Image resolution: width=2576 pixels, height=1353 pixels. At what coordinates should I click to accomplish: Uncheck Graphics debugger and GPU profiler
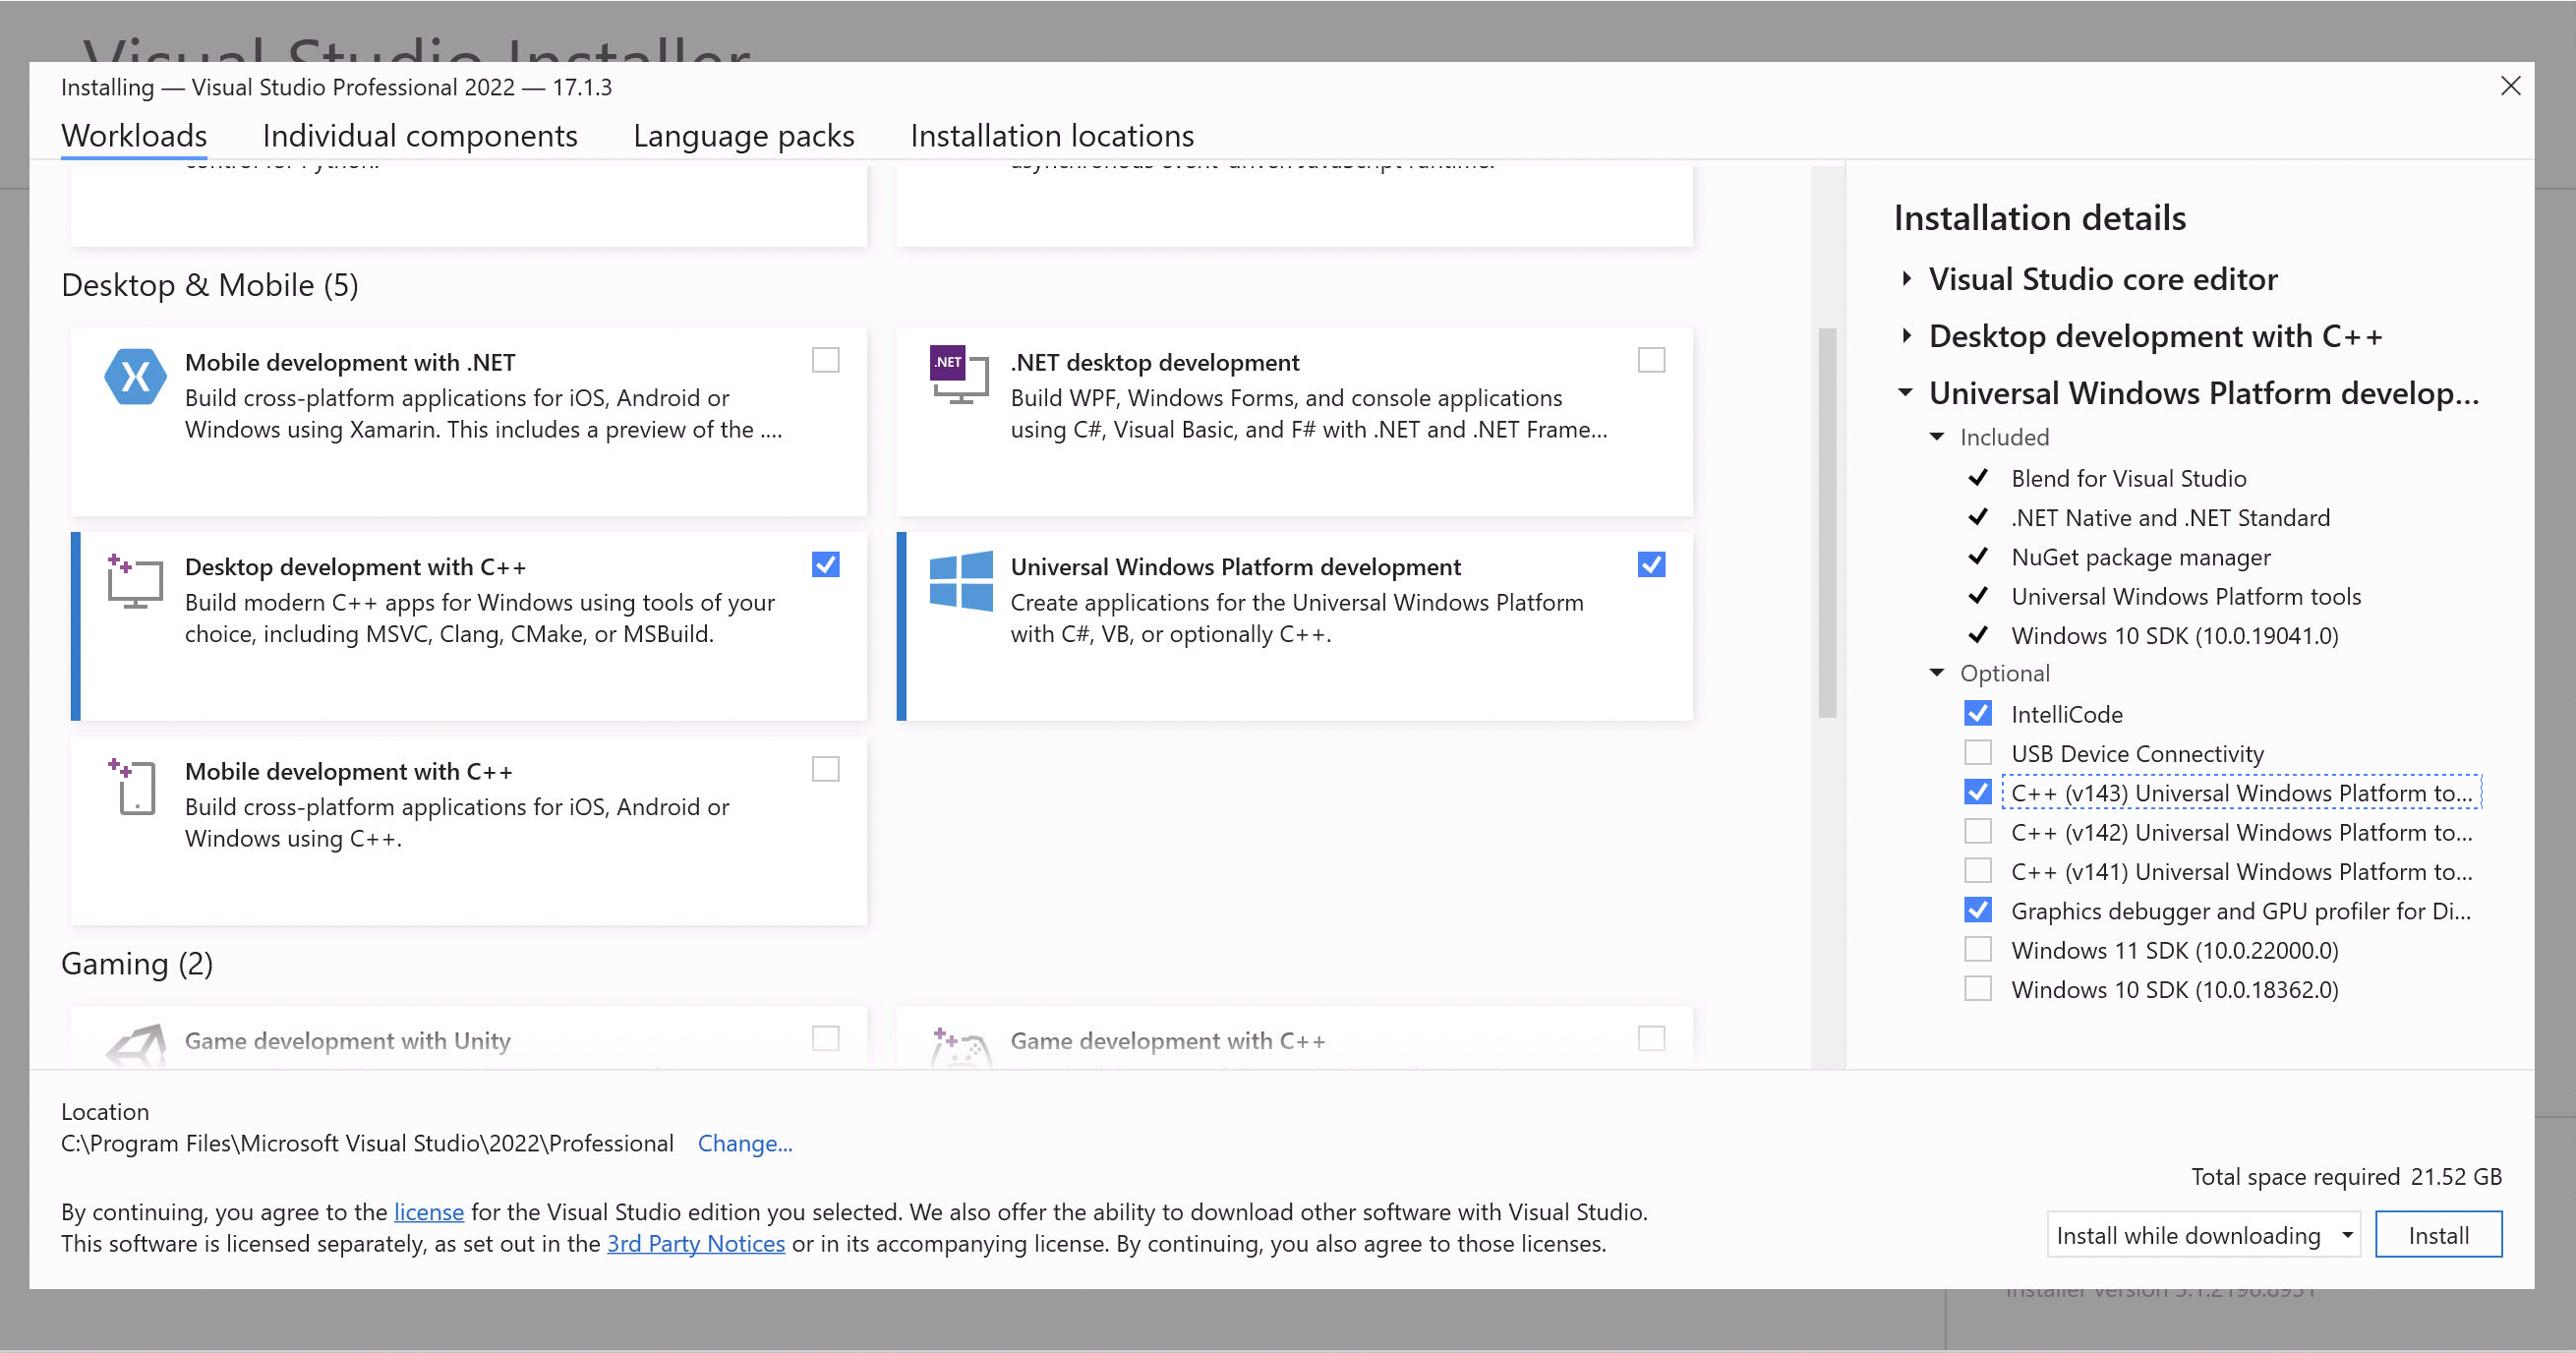point(1977,910)
